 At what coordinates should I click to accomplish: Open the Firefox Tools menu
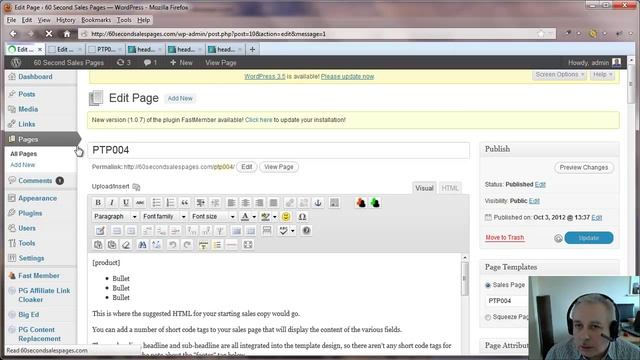coord(124,20)
